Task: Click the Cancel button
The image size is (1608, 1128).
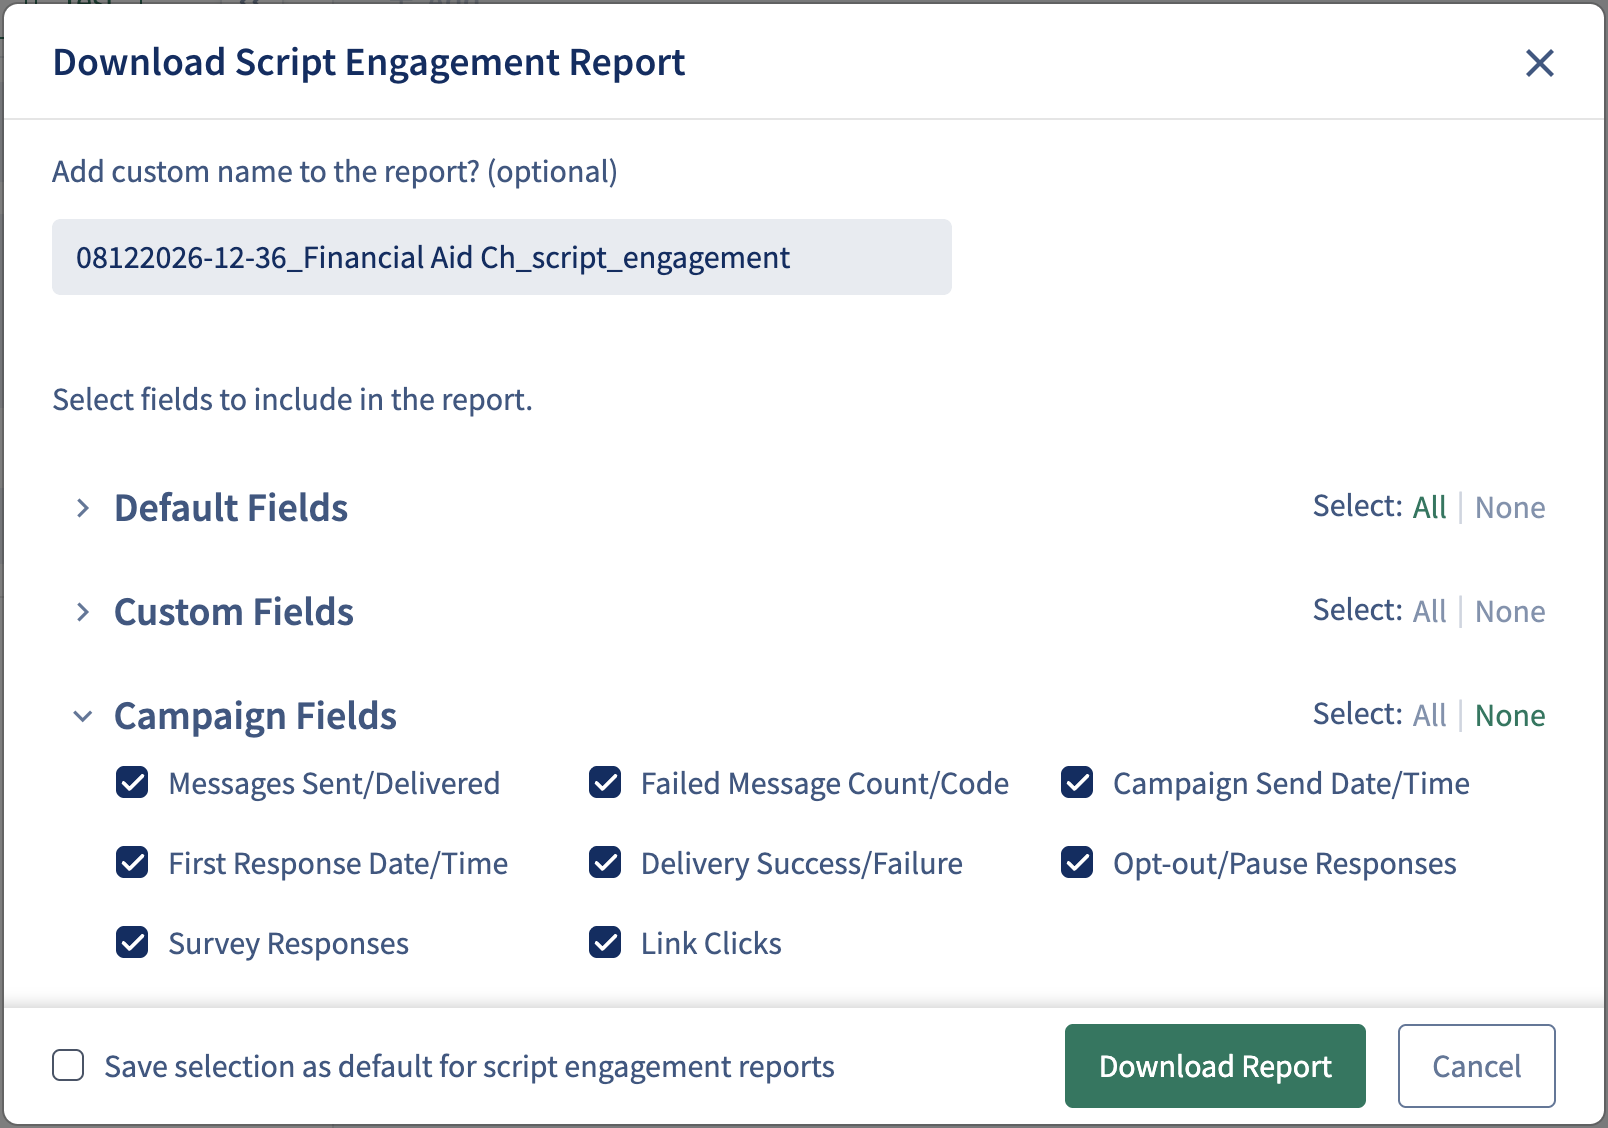Action: coord(1476,1066)
